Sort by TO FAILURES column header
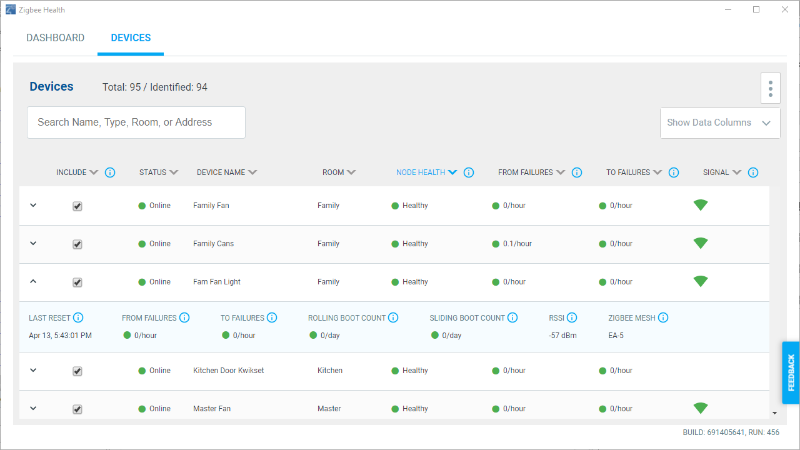The image size is (800, 450). point(634,172)
